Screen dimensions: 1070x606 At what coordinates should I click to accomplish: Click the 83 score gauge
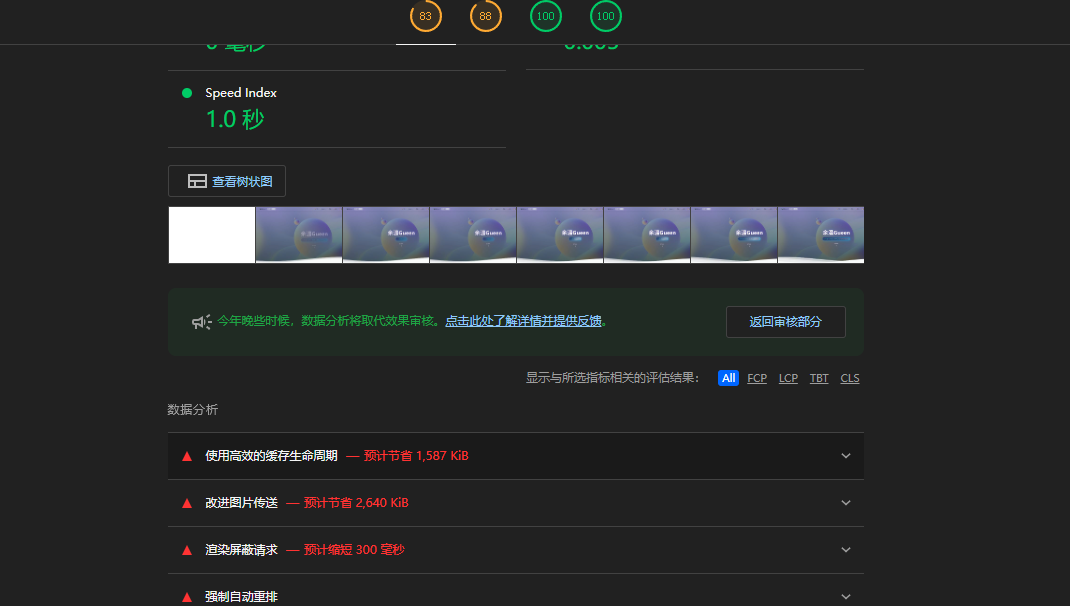coord(426,16)
